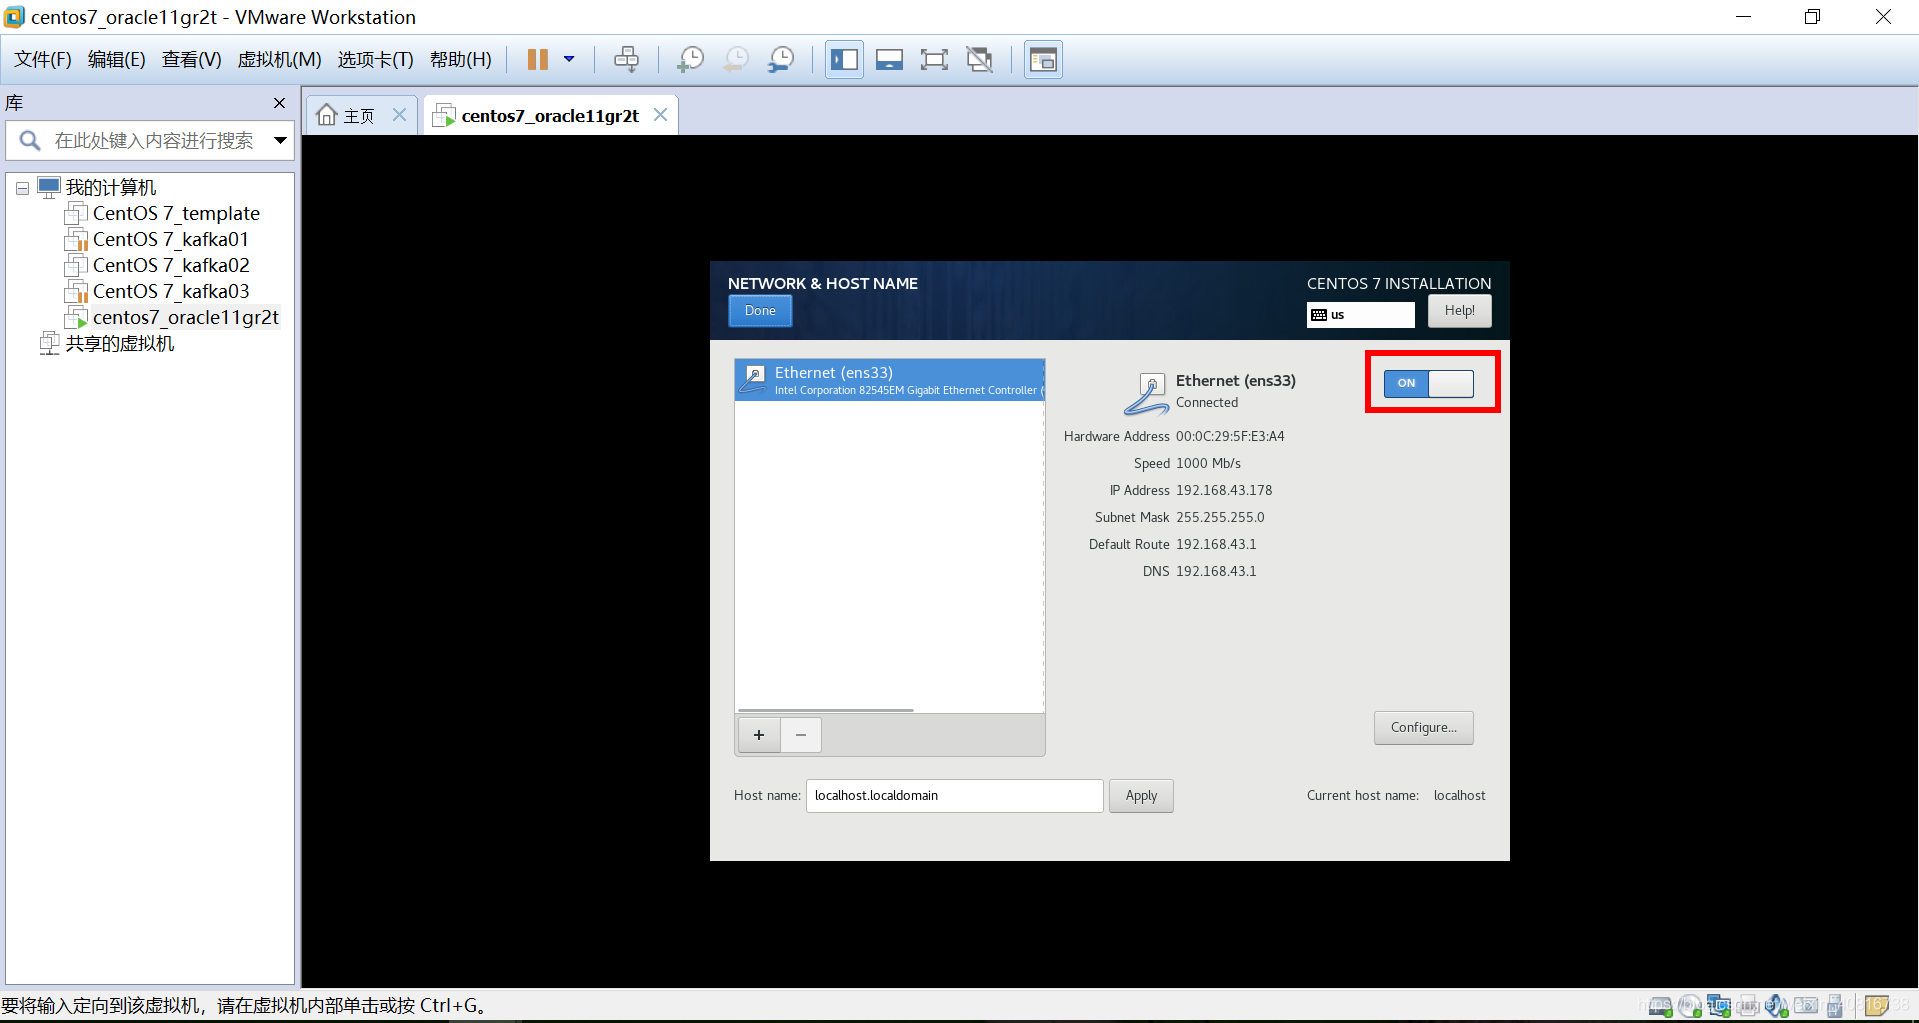Viewport: 1919px width, 1023px height.
Task: Show the console view icon
Action: [x=1043, y=60]
